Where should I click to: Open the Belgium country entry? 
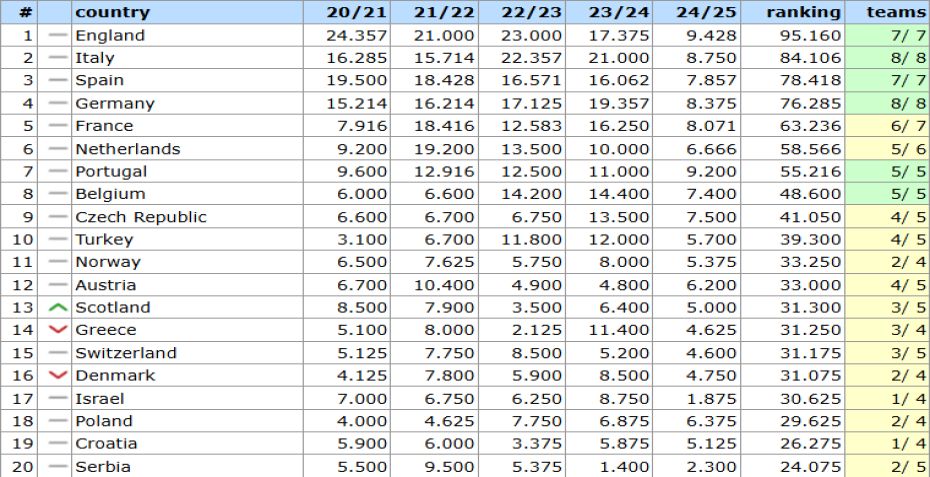point(110,194)
